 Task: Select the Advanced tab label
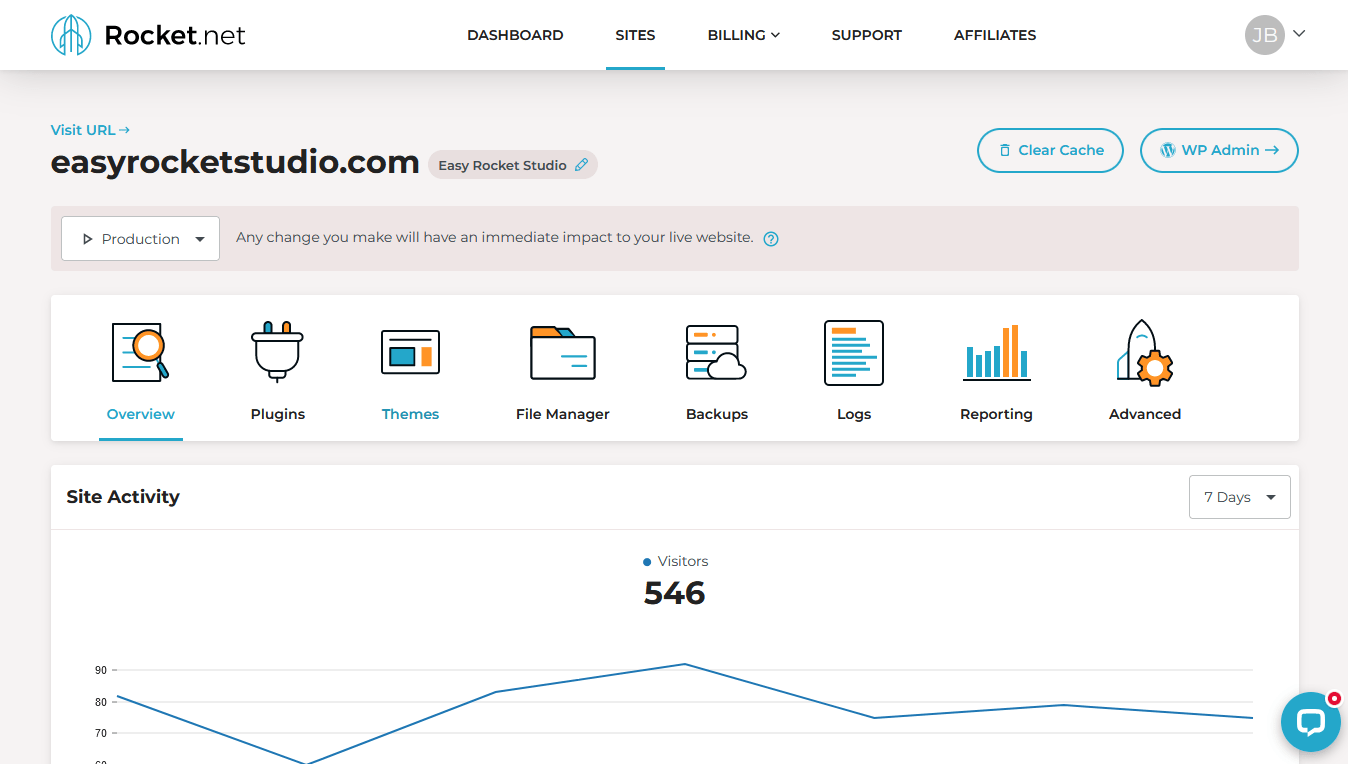[1145, 414]
